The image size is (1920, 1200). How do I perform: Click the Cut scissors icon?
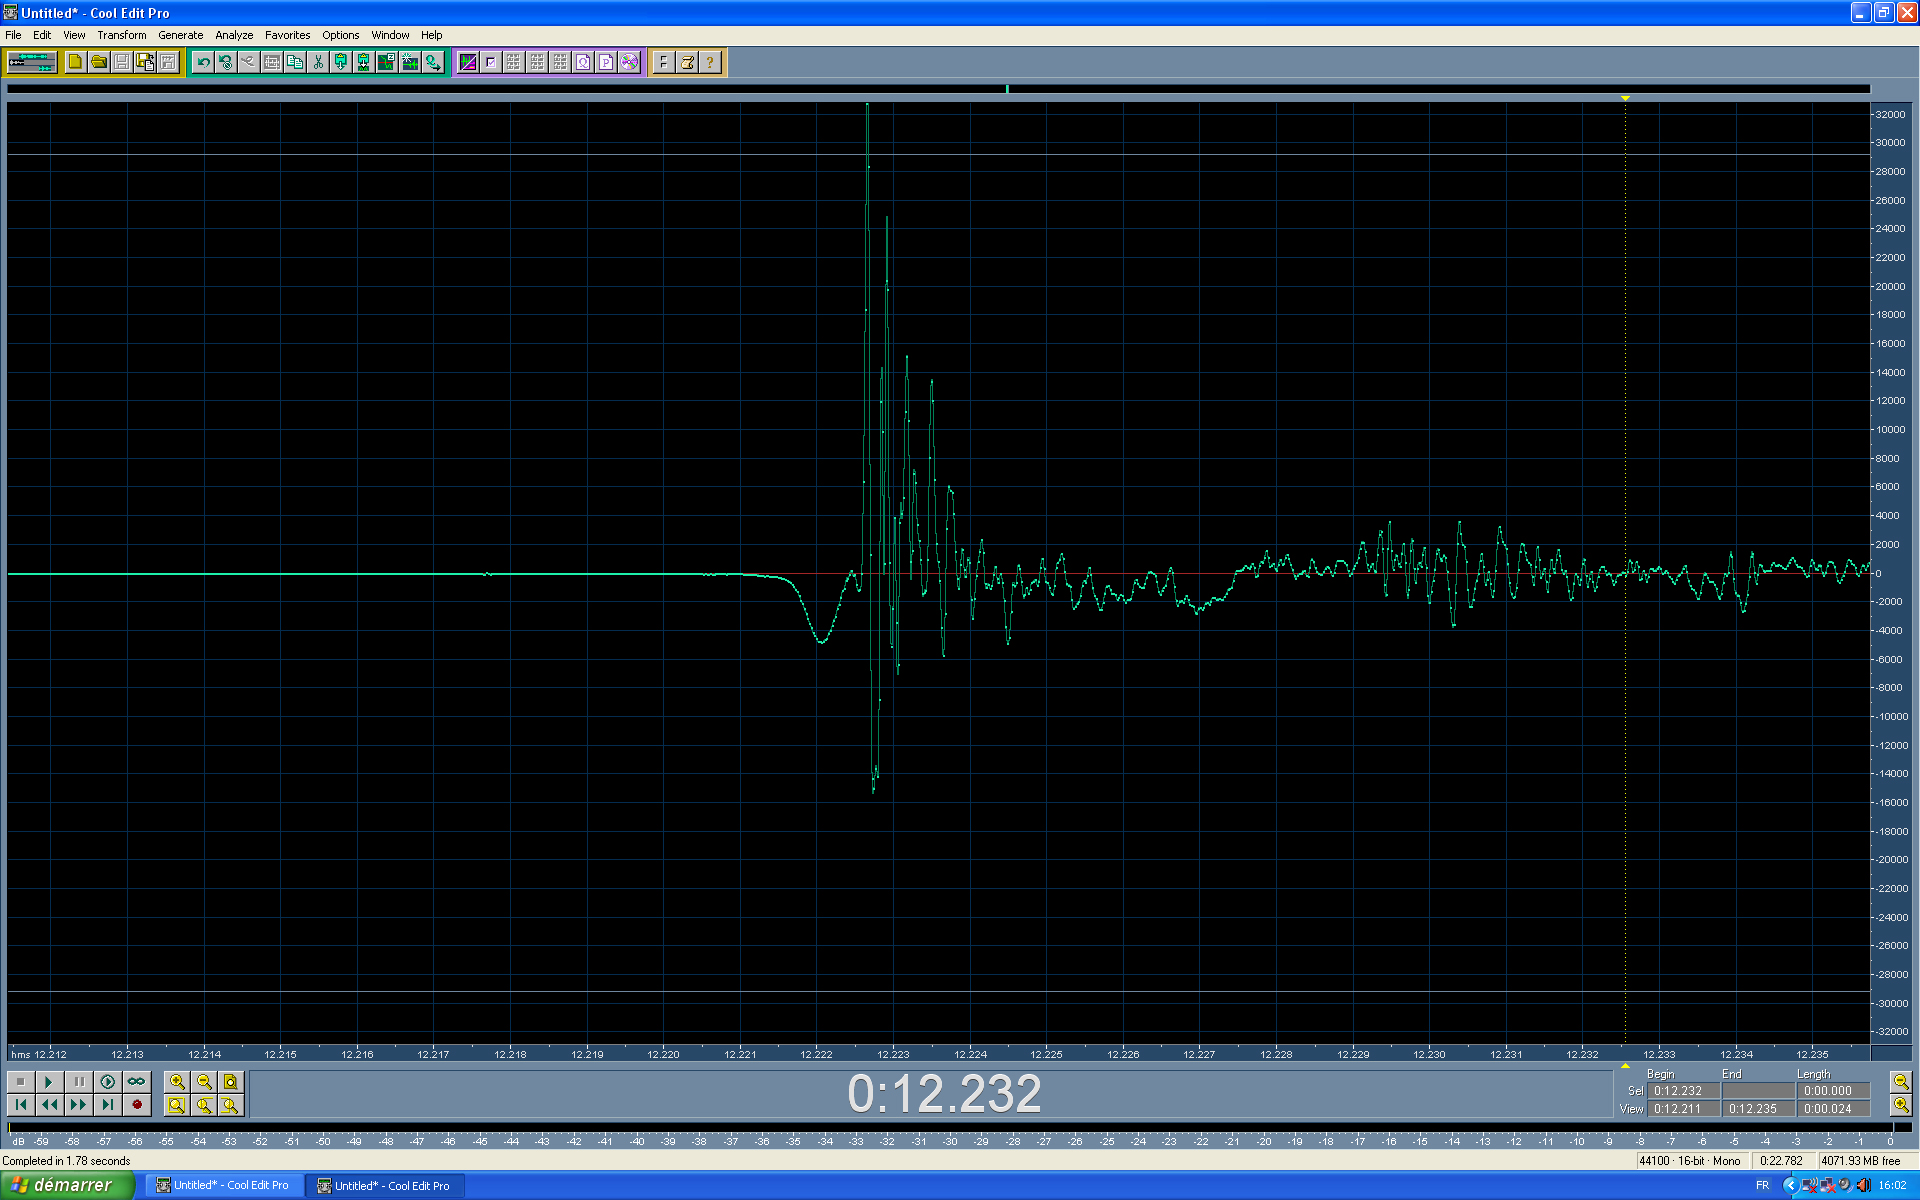(318, 62)
